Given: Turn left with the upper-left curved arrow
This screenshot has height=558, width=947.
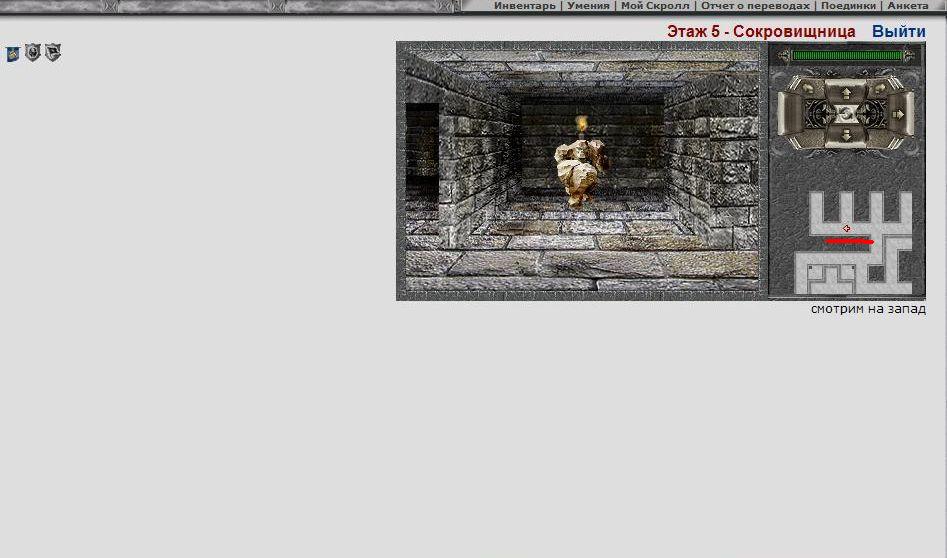Looking at the screenshot, I should 808,88.
